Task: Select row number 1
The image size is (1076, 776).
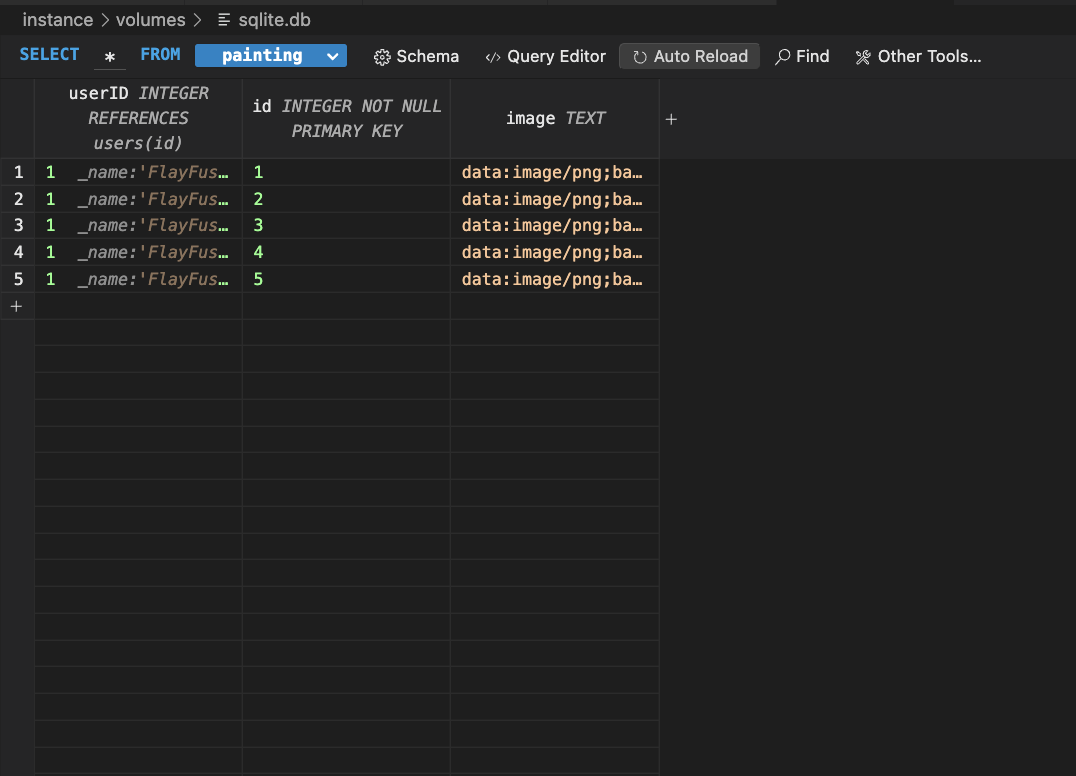Action: click(x=18, y=172)
